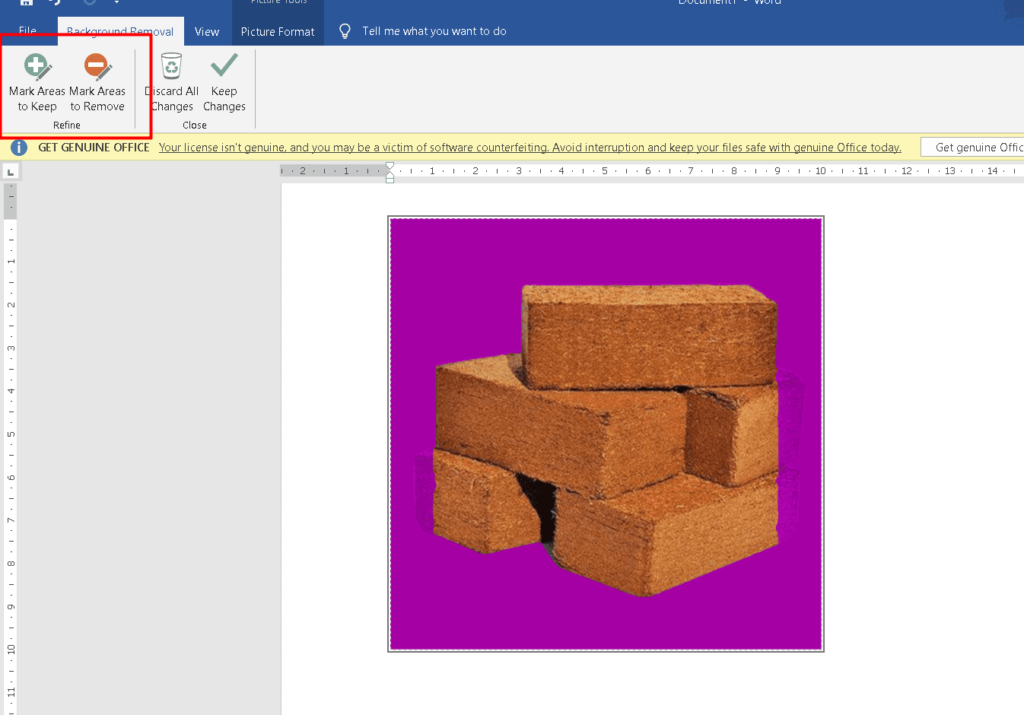The image size is (1024, 715).
Task: Expand the Customize Quick Access Toolbar dropdown
Action: pyautogui.click(x=116, y=3)
